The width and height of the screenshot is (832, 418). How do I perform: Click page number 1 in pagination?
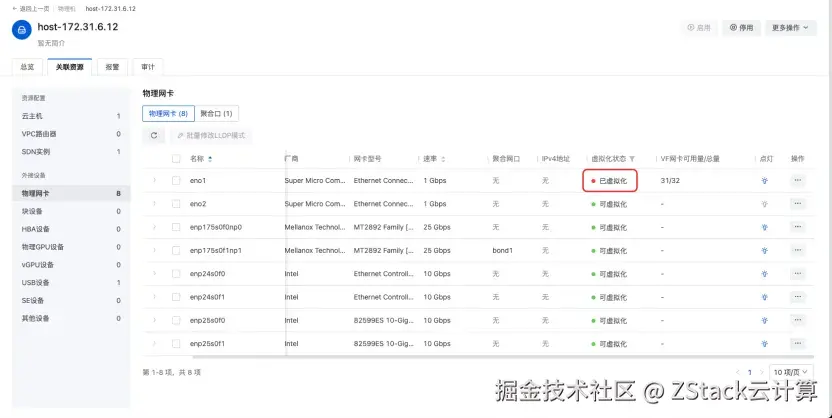[x=750, y=372]
